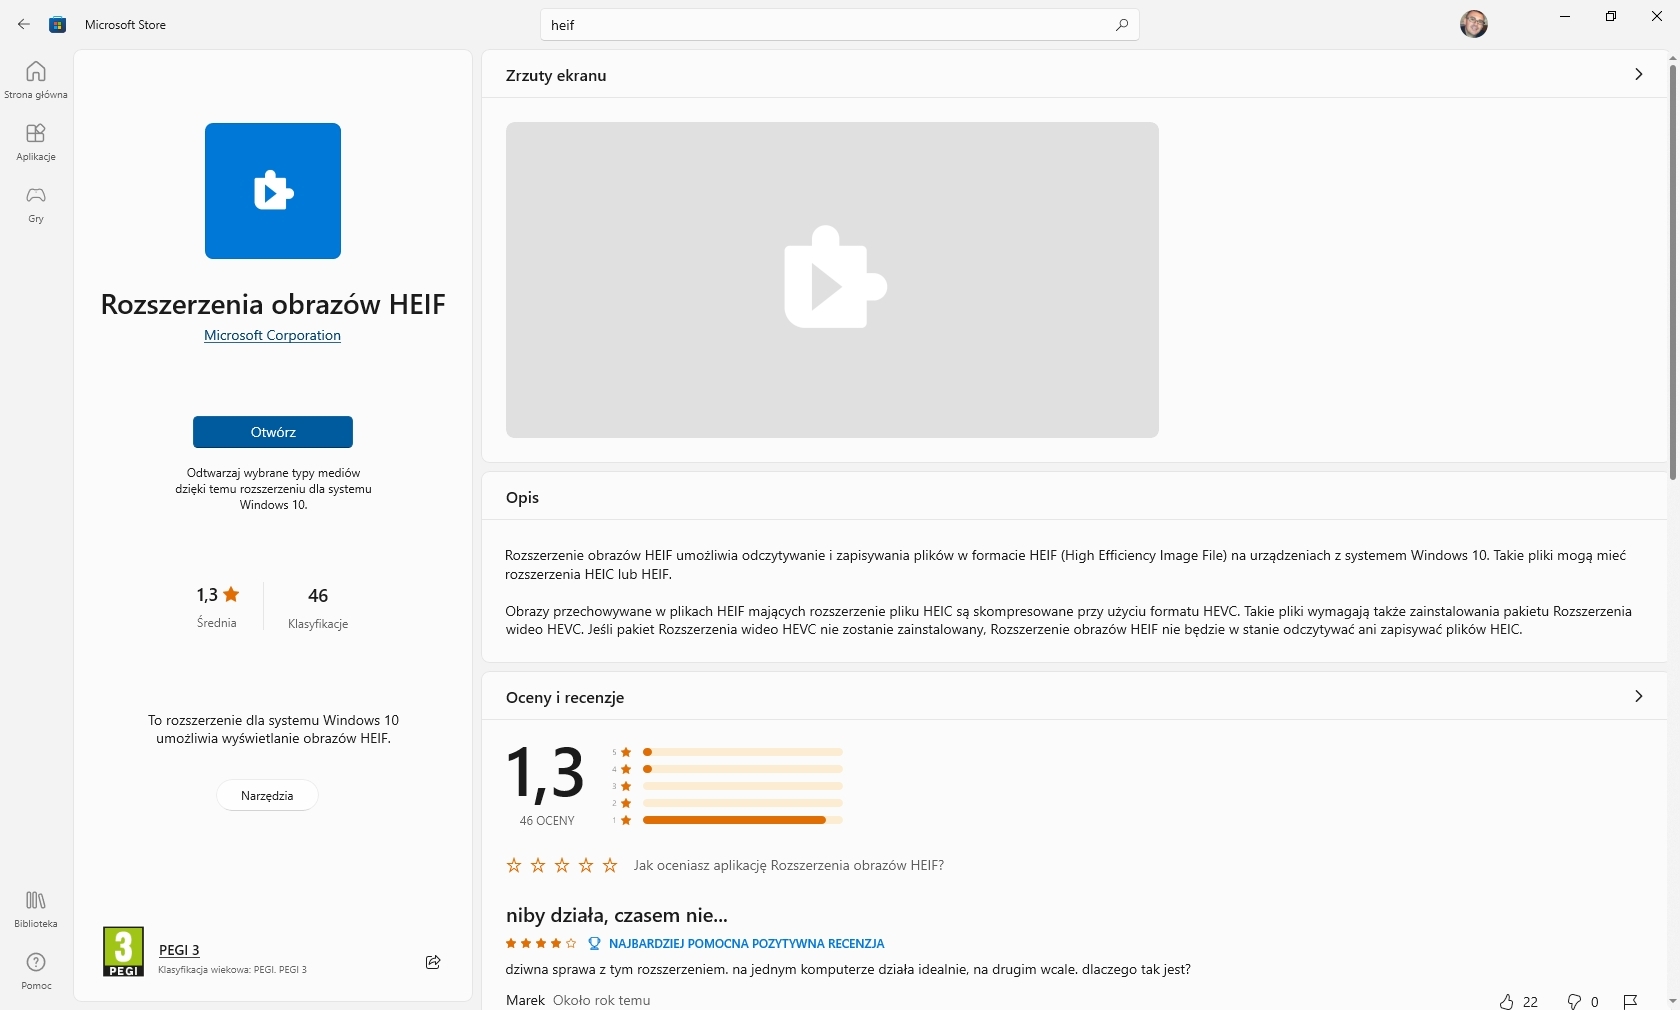1680x1010 pixels.
Task: Click the Narzędzia button
Action: click(x=266, y=795)
